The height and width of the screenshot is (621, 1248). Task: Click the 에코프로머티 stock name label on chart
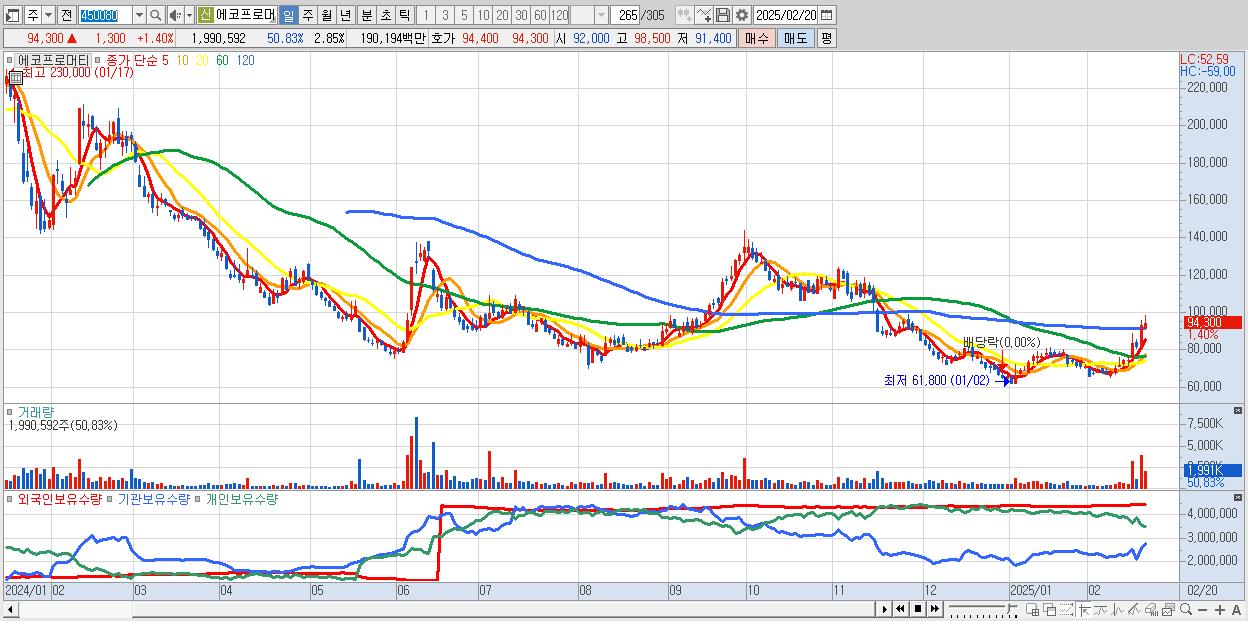click(53, 61)
